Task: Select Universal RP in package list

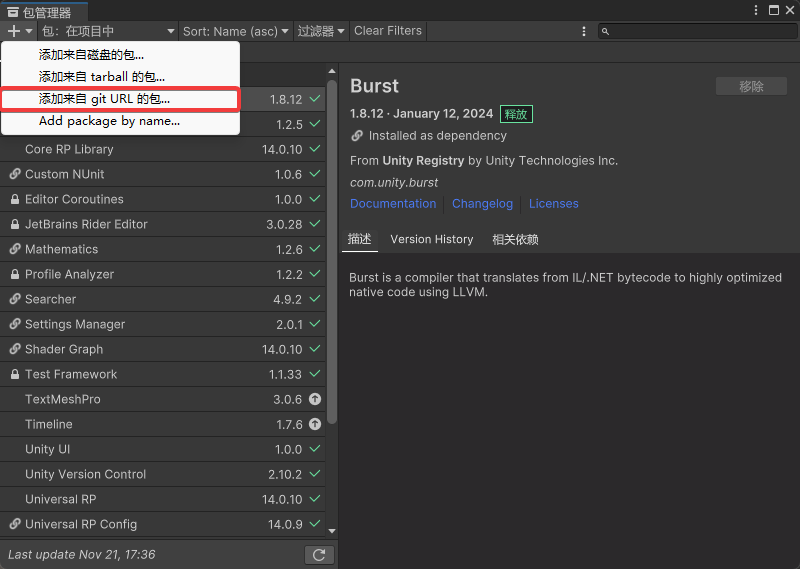Action: pos(60,499)
